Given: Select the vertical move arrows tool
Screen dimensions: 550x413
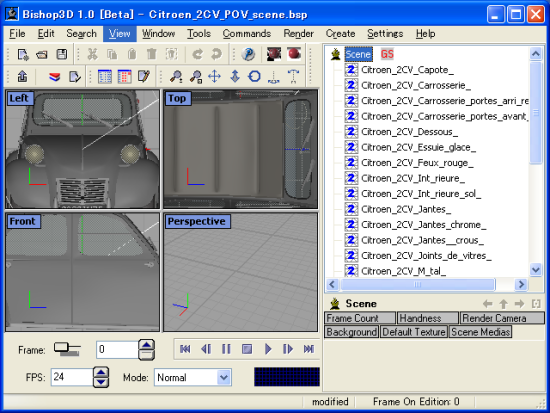Looking at the screenshot, I should coord(235,76).
